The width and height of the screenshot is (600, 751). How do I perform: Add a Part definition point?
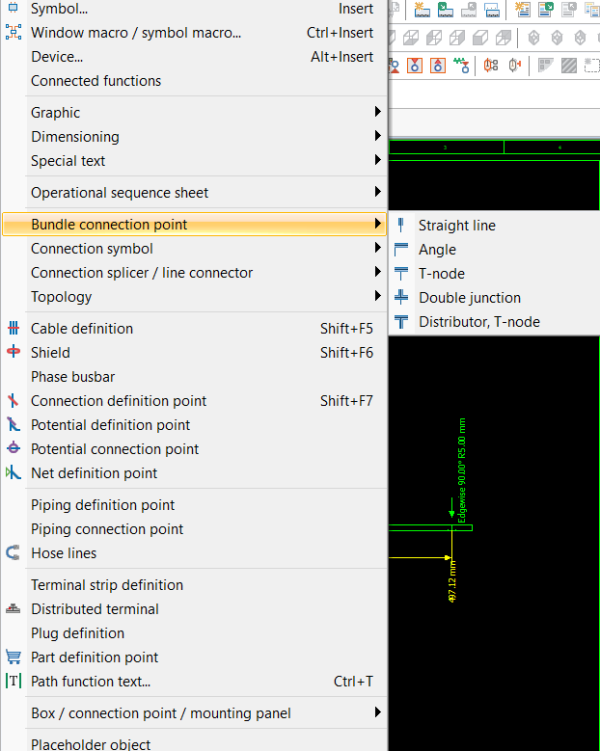coord(194,657)
